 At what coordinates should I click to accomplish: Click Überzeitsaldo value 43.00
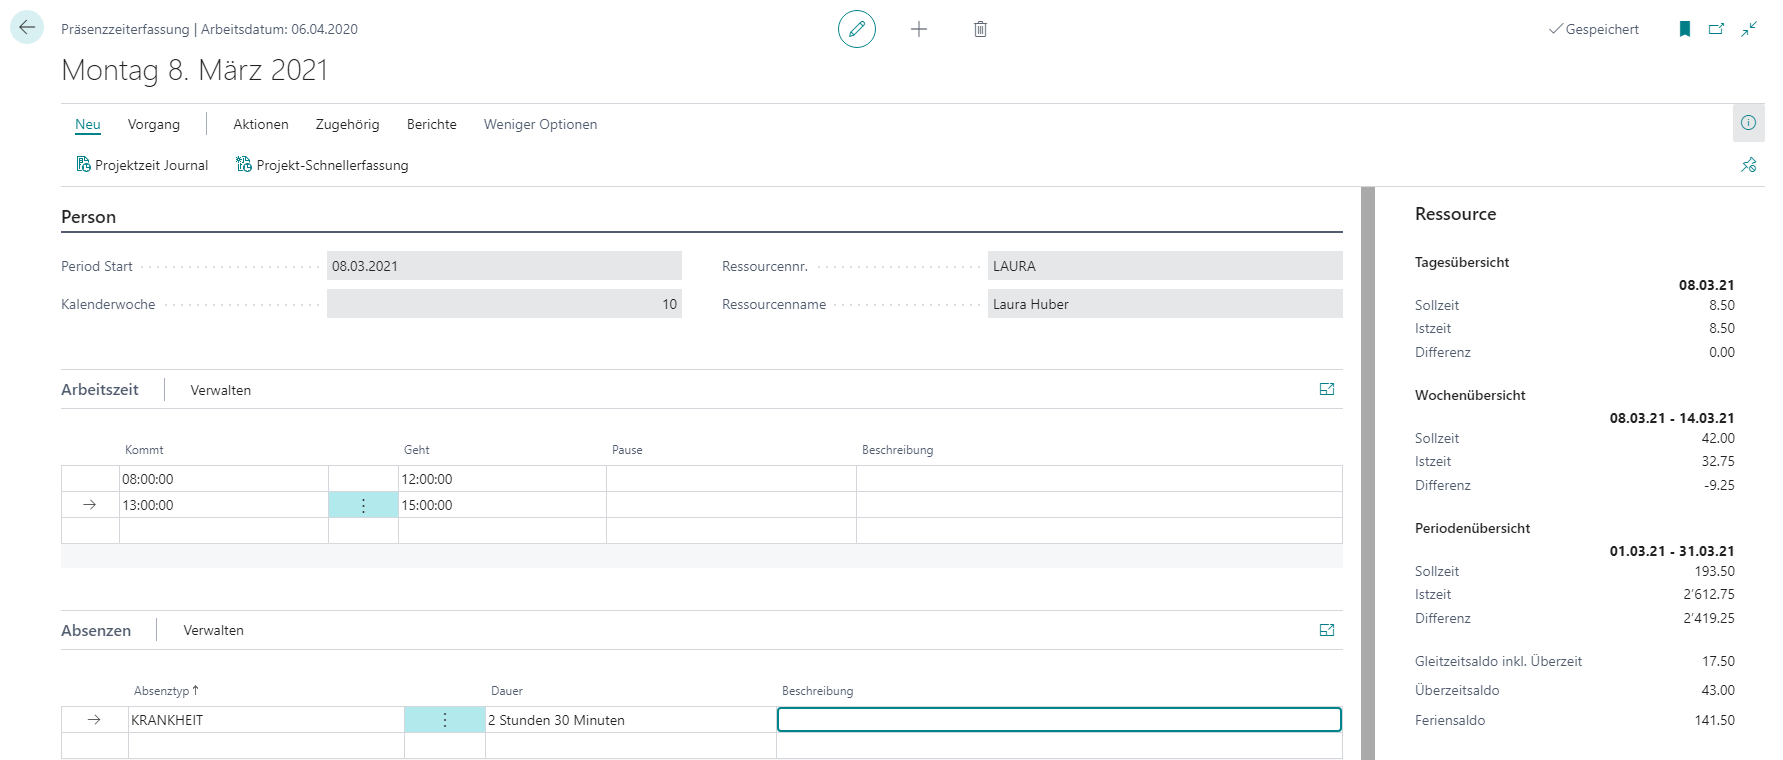pyautogui.click(x=1718, y=690)
